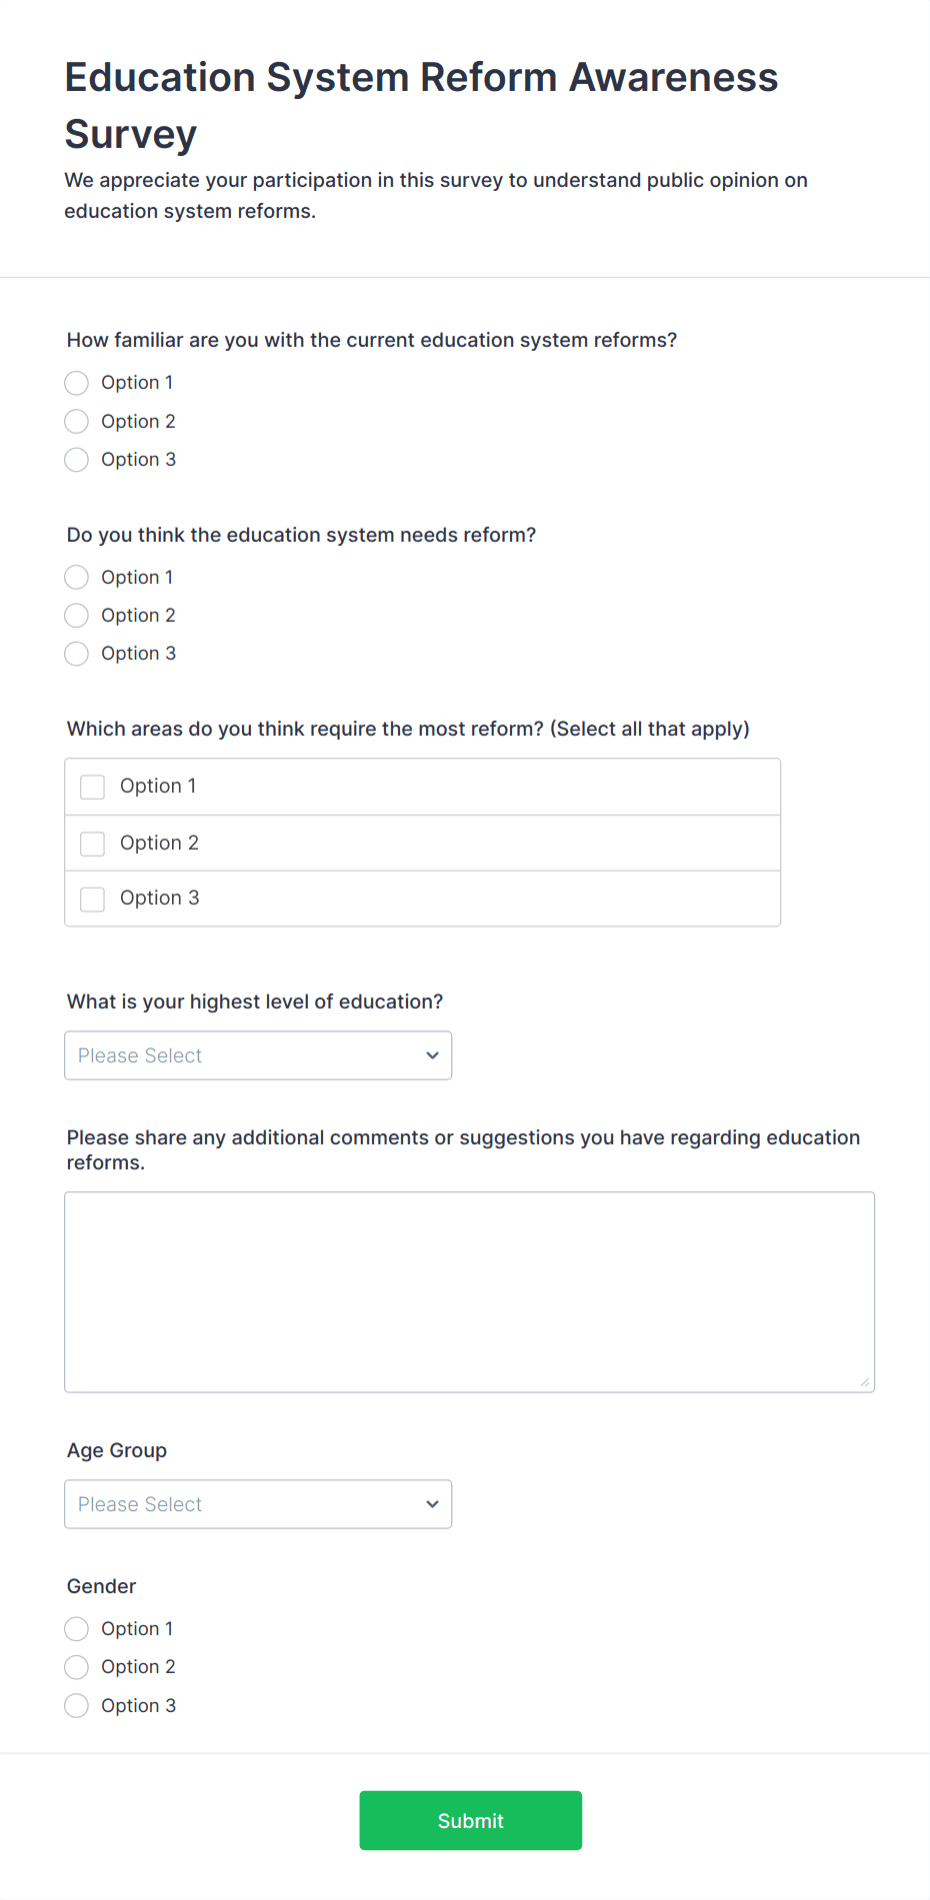This screenshot has width=930, height=1900.
Task: Choose Option 2 under education system needs reform
Action: [x=76, y=615]
